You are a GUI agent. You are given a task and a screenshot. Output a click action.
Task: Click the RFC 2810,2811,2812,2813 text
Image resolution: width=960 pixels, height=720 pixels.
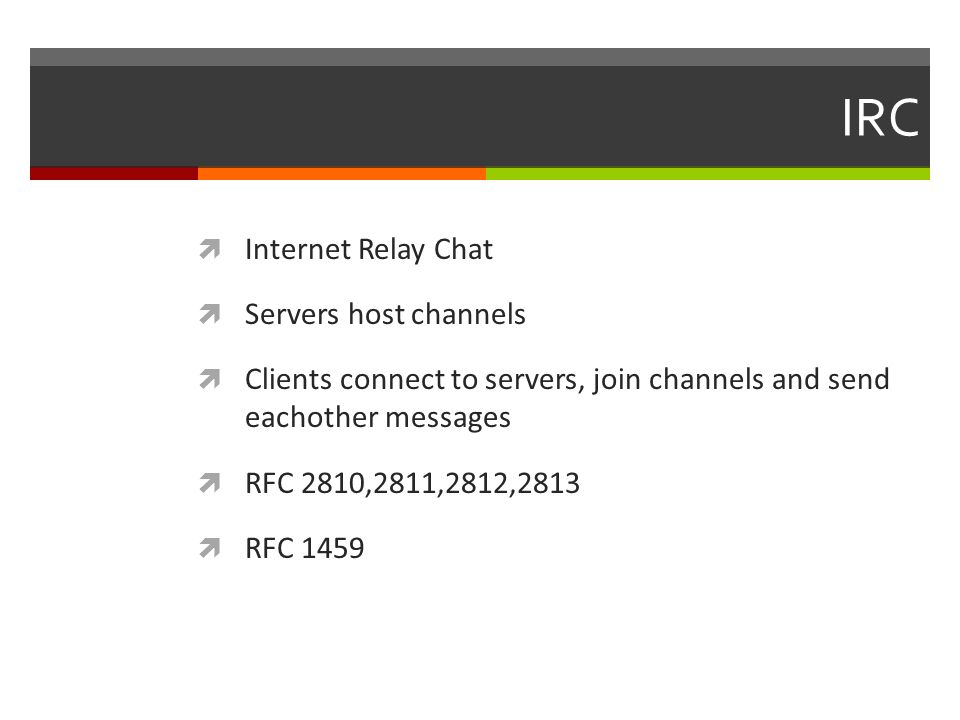click(x=412, y=484)
